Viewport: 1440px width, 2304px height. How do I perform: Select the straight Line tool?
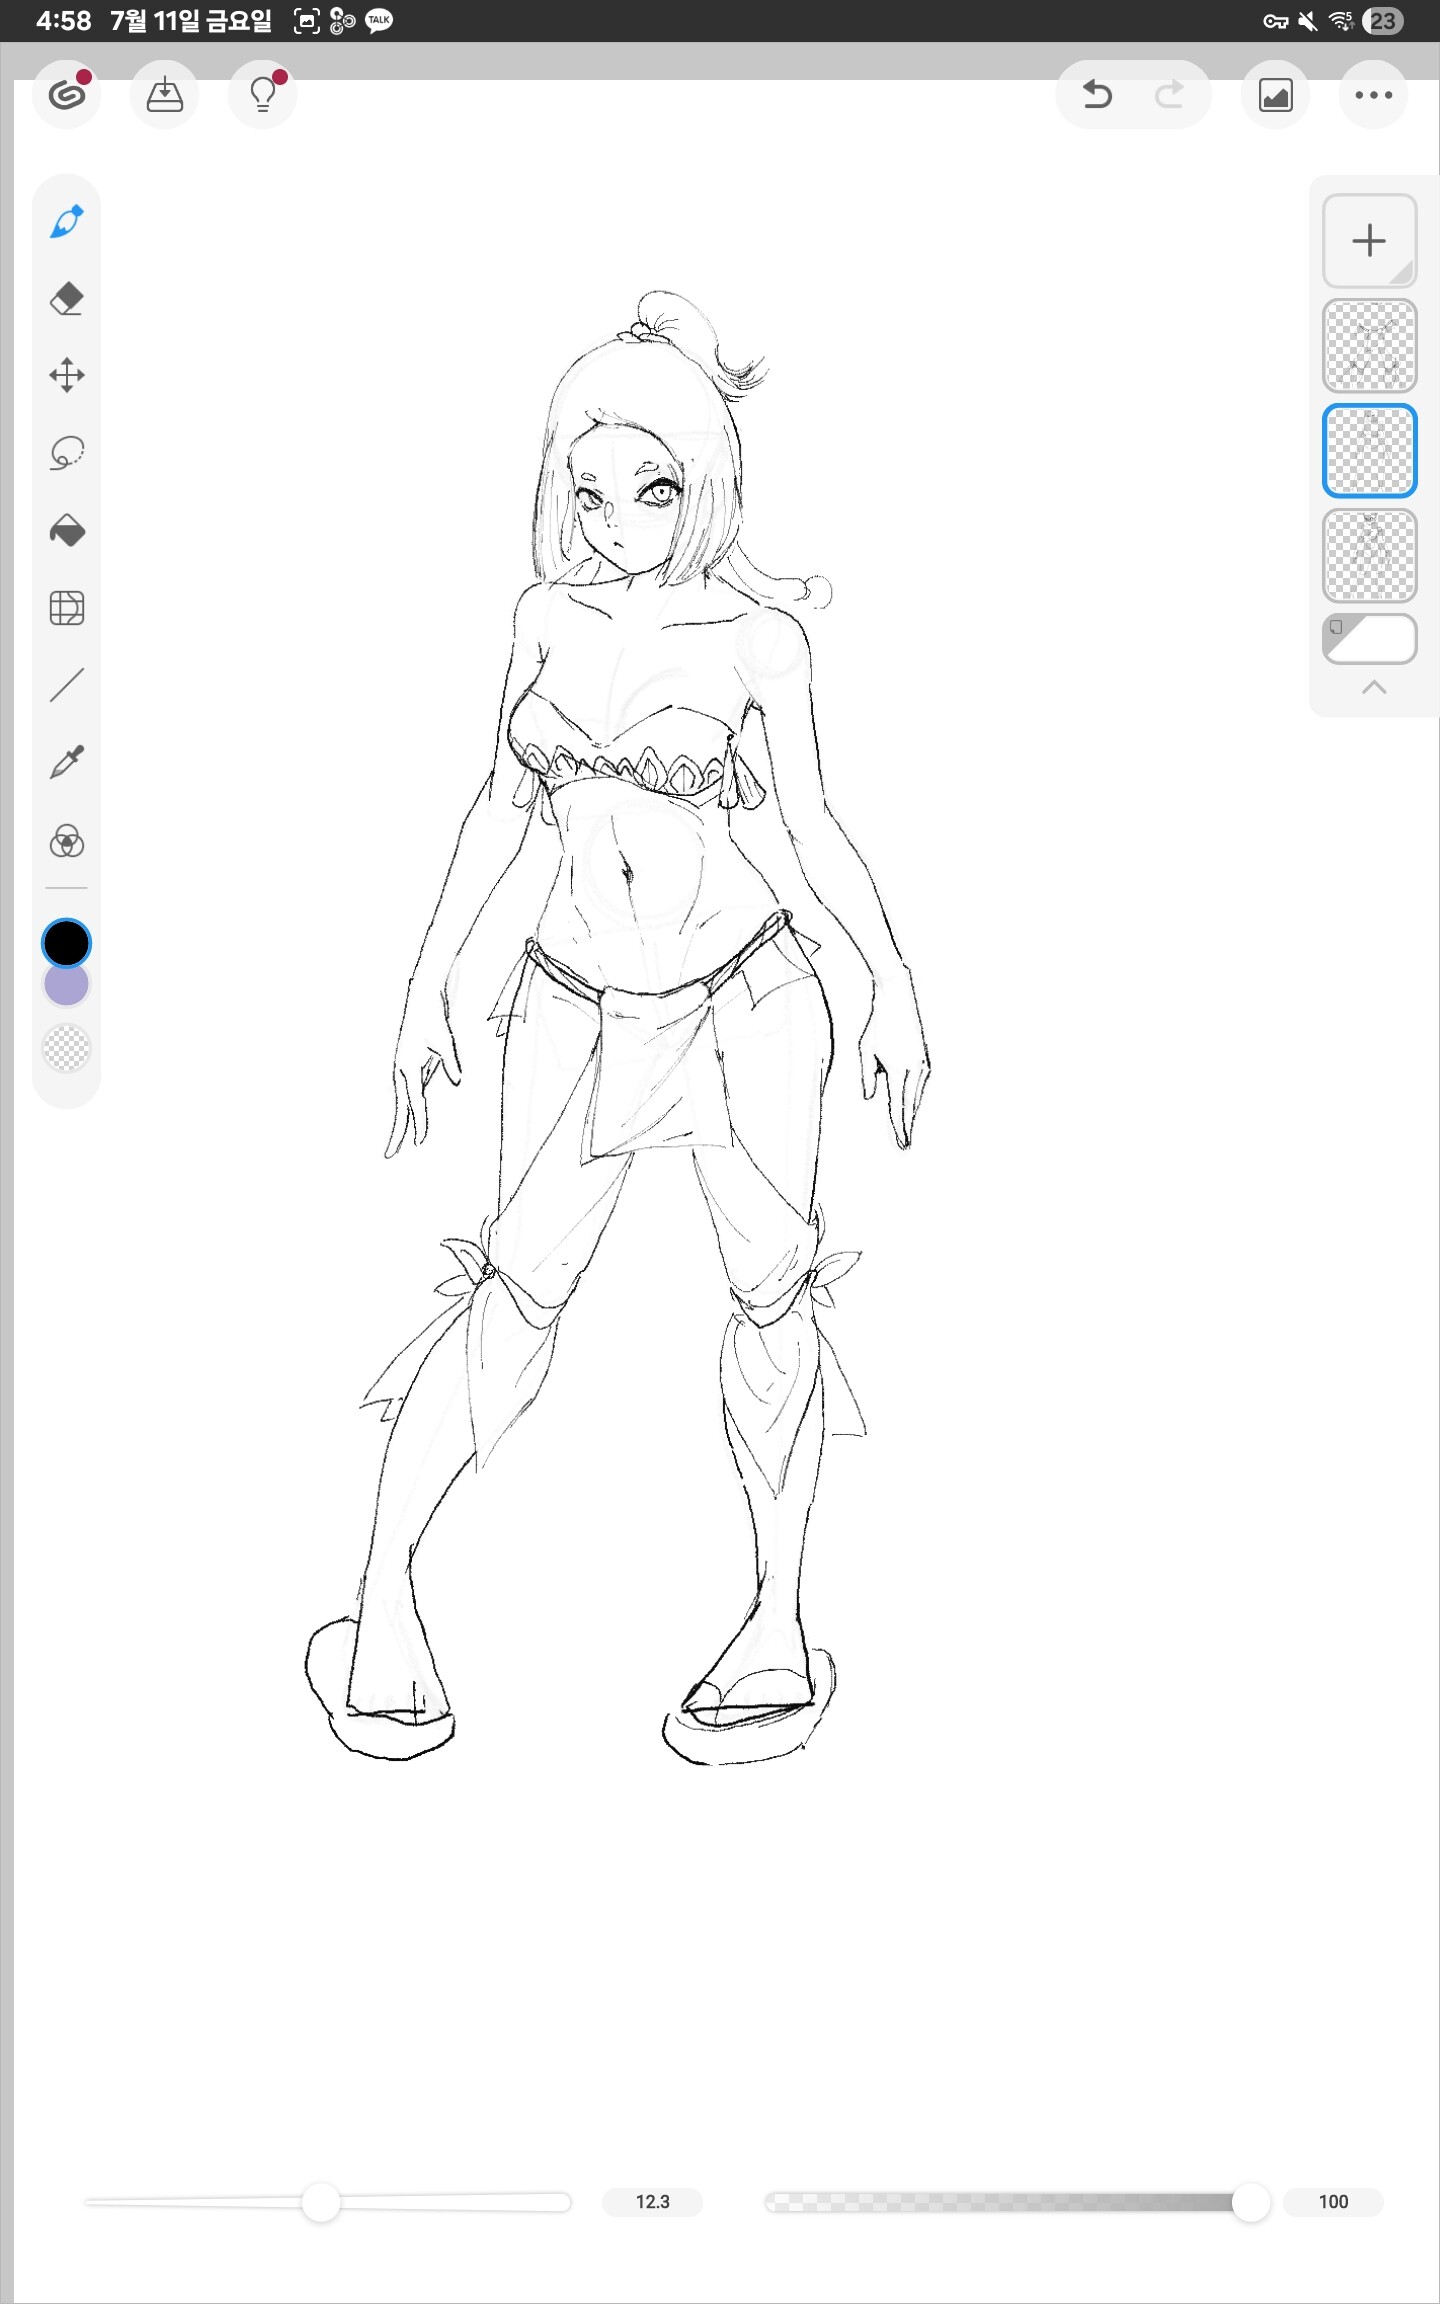pos(67,685)
